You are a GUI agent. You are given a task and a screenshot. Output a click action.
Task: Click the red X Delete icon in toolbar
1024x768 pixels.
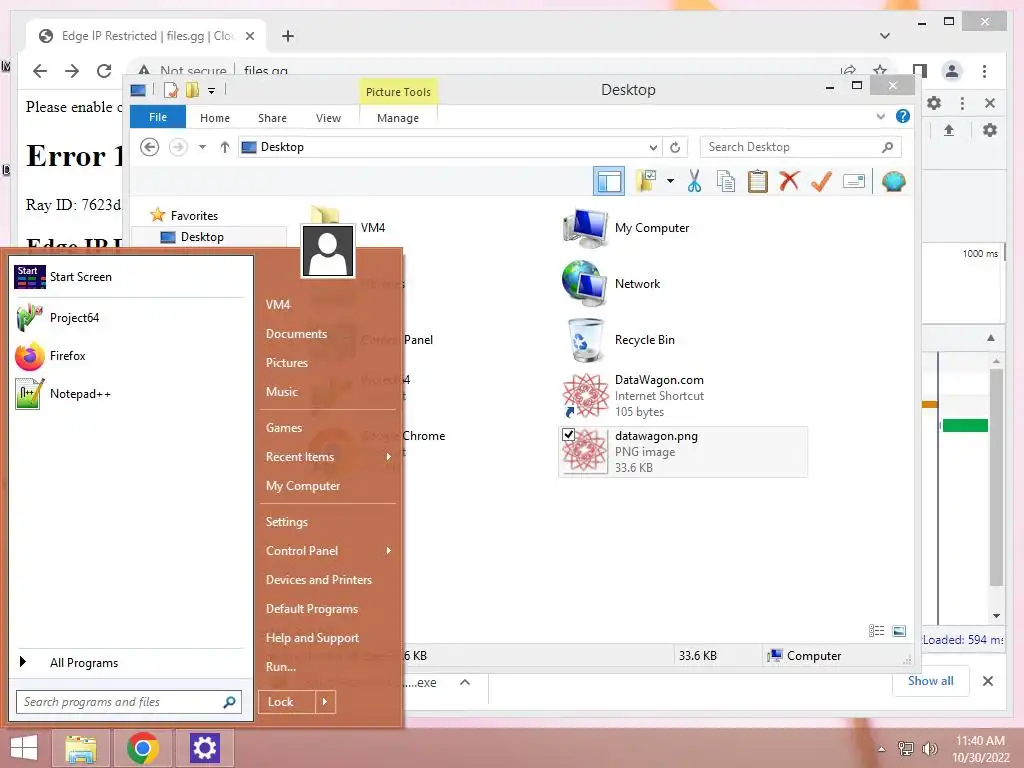point(789,181)
